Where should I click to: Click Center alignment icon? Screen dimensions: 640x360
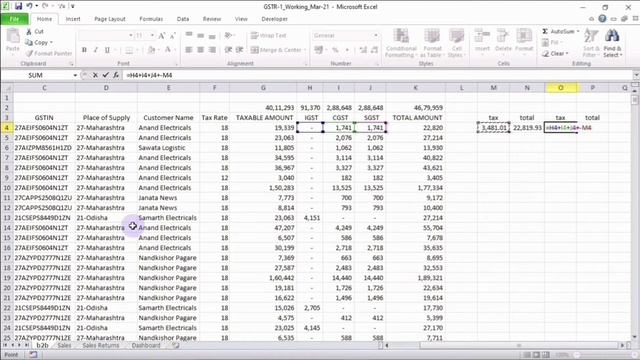pyautogui.click(x=200, y=50)
